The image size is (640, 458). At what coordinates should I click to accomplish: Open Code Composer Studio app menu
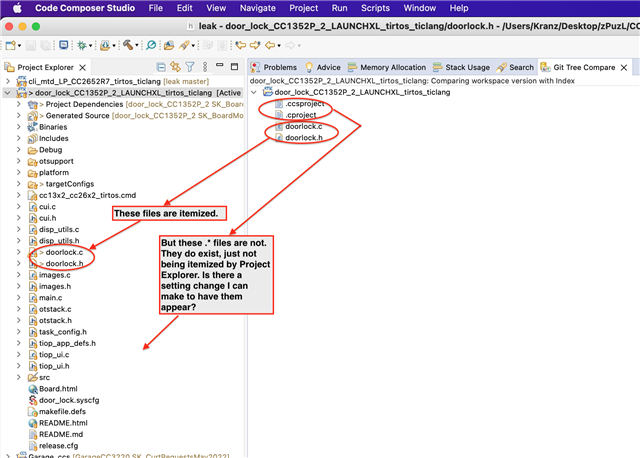coord(85,8)
